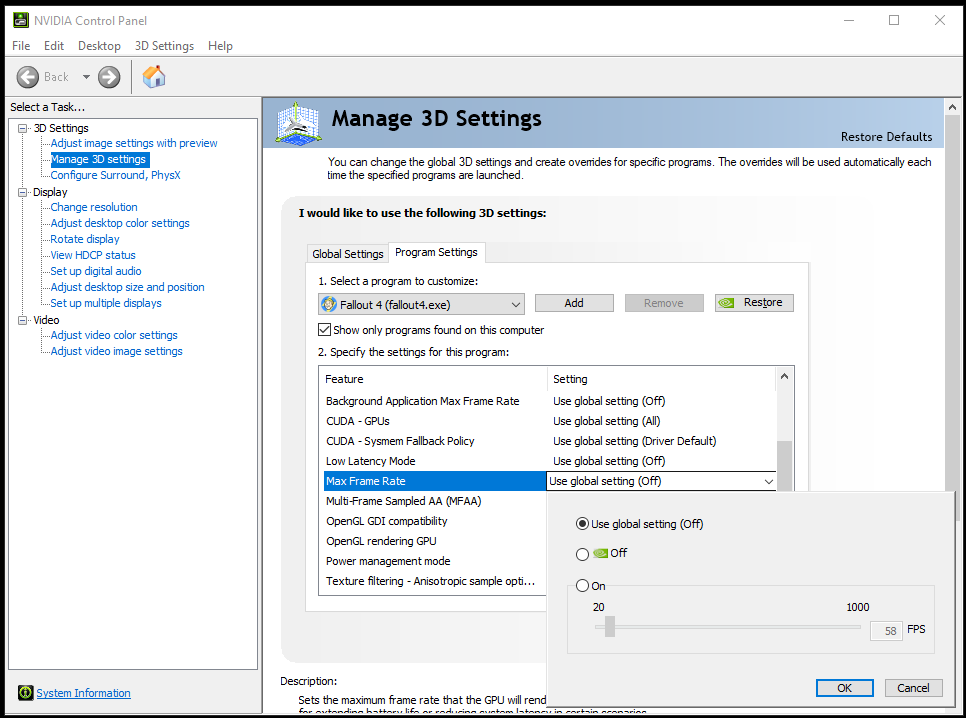Click the Manage 3D Settings header icon
Viewport: 966px width, 718px height.
[298, 125]
